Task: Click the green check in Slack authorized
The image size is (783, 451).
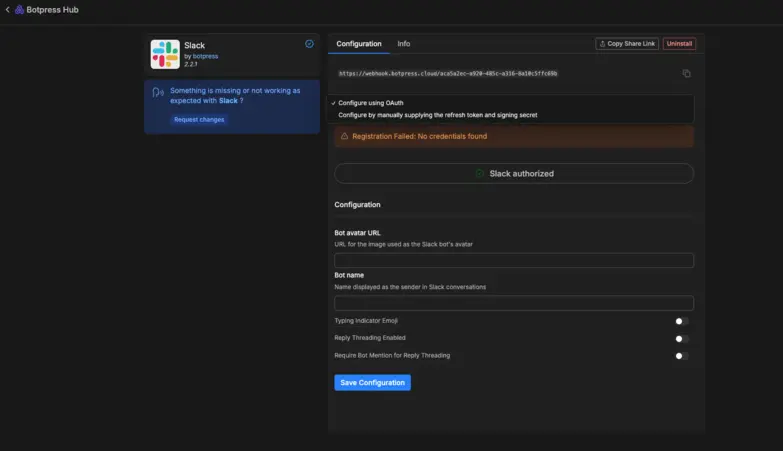Action: 479,173
